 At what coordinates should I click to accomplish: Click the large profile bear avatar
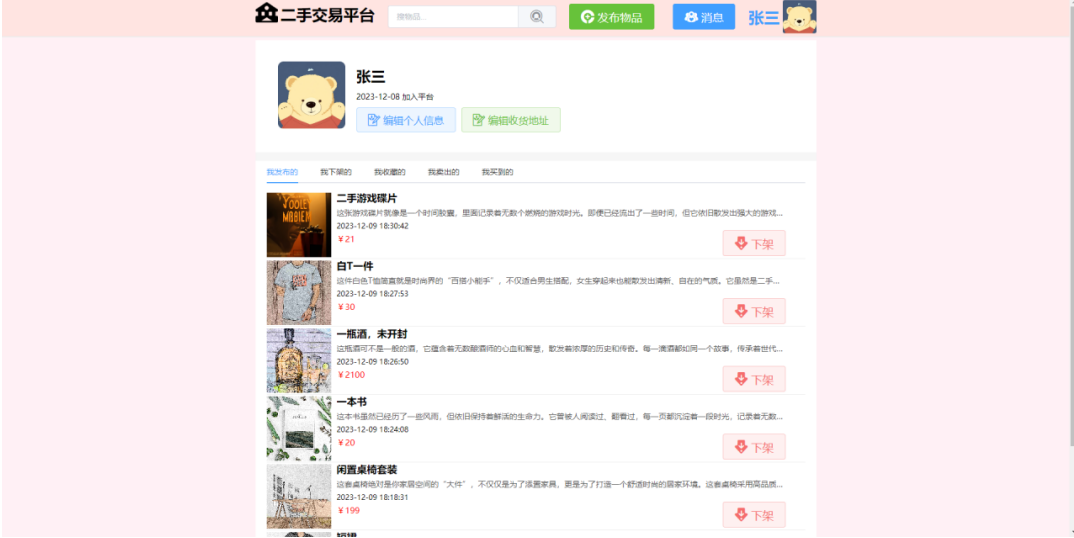312,95
